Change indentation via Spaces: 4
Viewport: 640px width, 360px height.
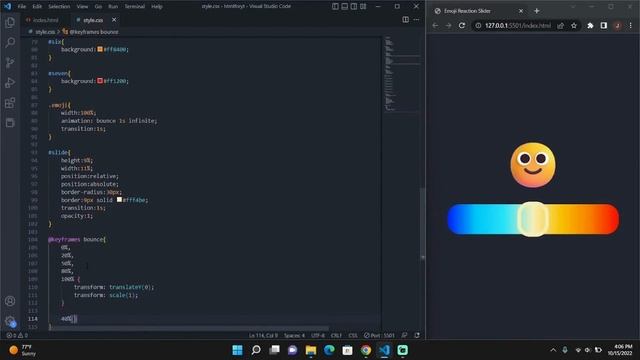(x=294, y=335)
